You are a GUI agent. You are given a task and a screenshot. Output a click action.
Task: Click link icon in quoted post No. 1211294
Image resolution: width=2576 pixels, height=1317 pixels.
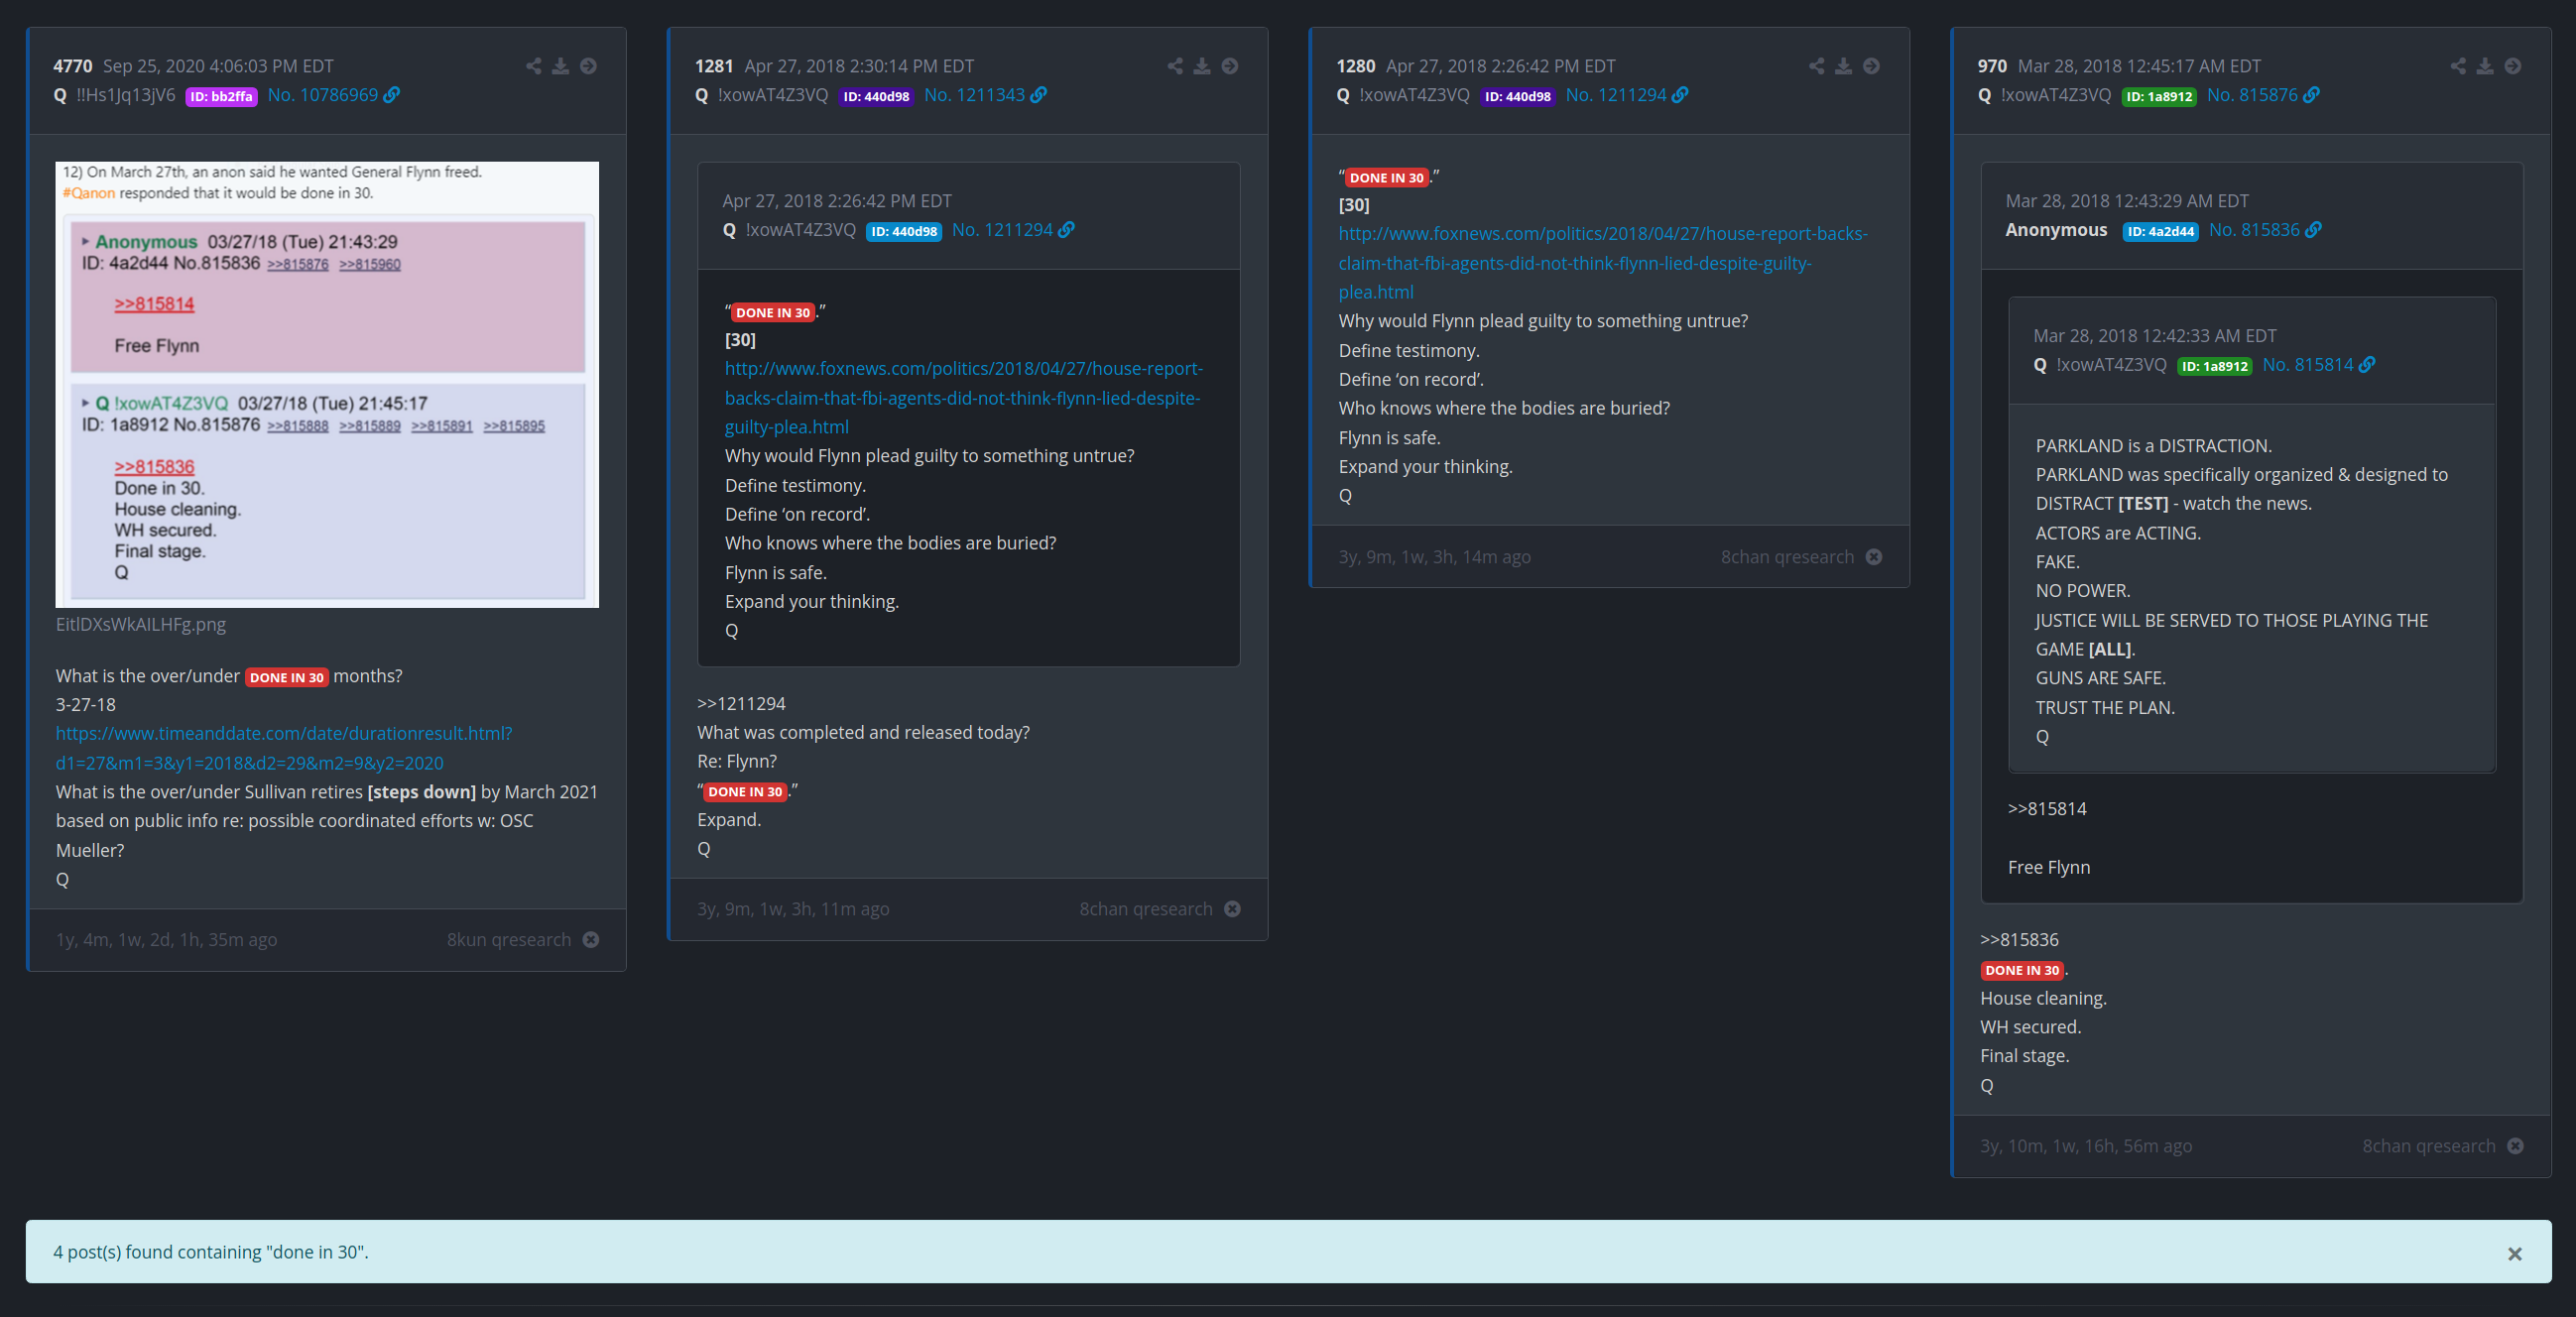tap(1067, 230)
